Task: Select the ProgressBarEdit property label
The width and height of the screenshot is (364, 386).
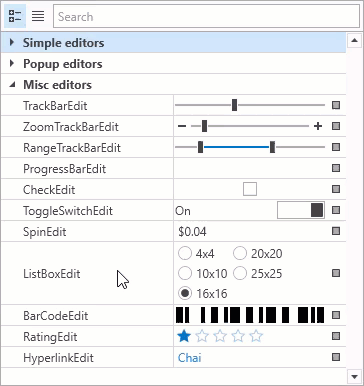Action: pos(64,169)
